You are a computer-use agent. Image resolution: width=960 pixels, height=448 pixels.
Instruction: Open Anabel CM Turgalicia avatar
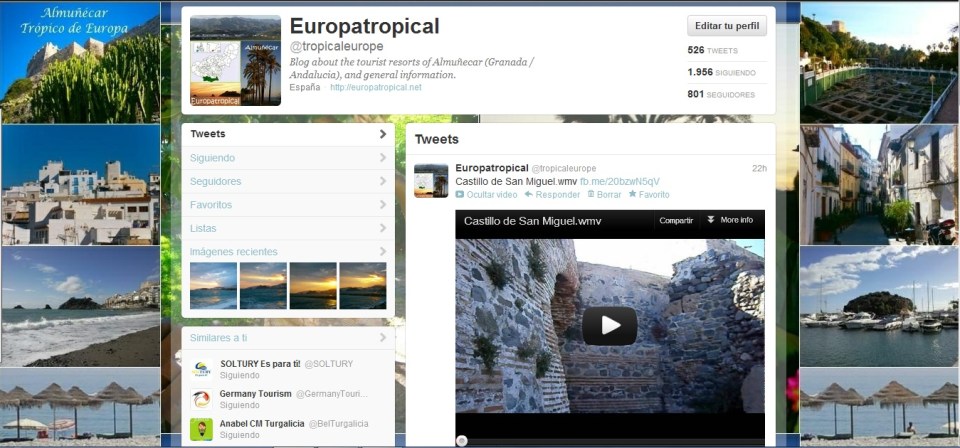click(x=202, y=429)
